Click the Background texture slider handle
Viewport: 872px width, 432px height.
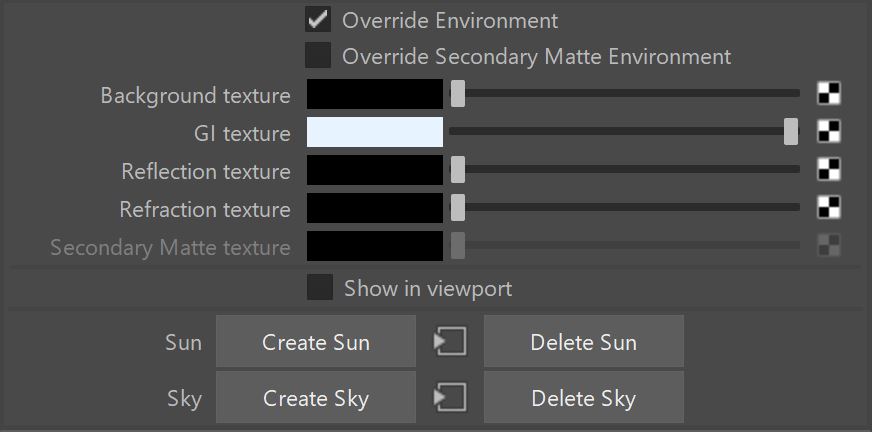[458, 93]
